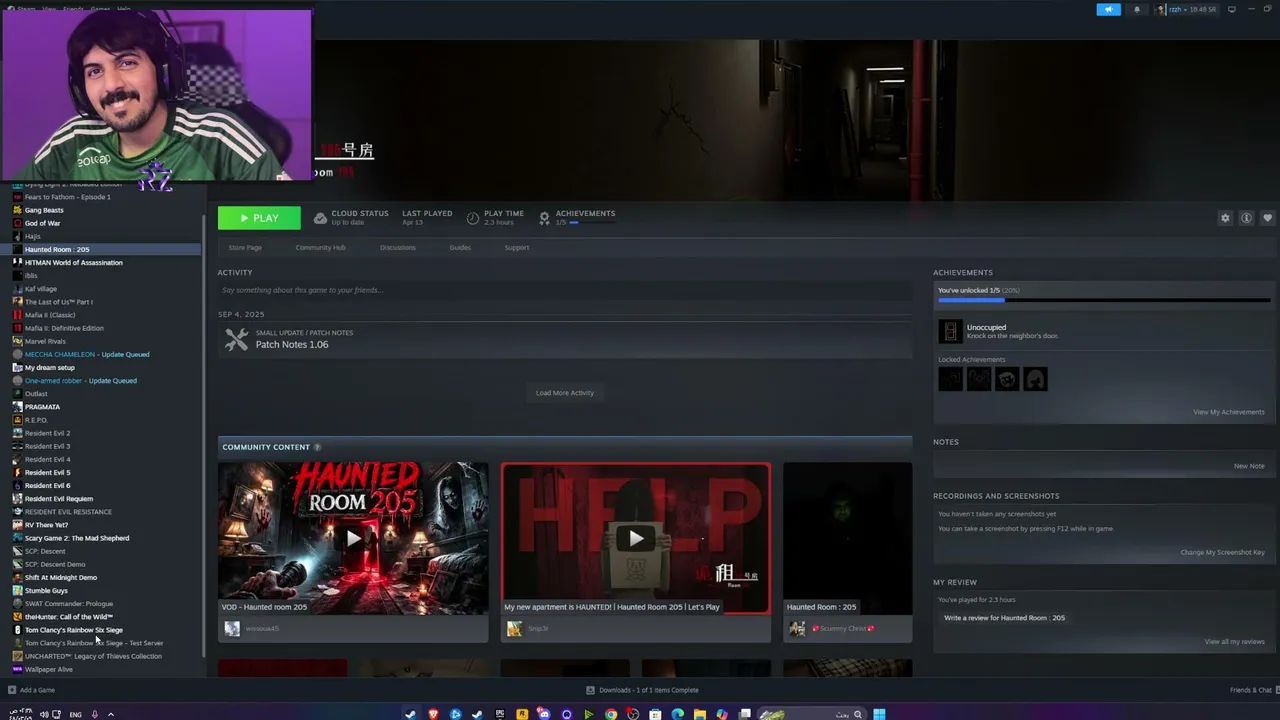Play the 'My new apartment is HAUNTED' video
This screenshot has width=1280, height=720.
(x=636, y=538)
